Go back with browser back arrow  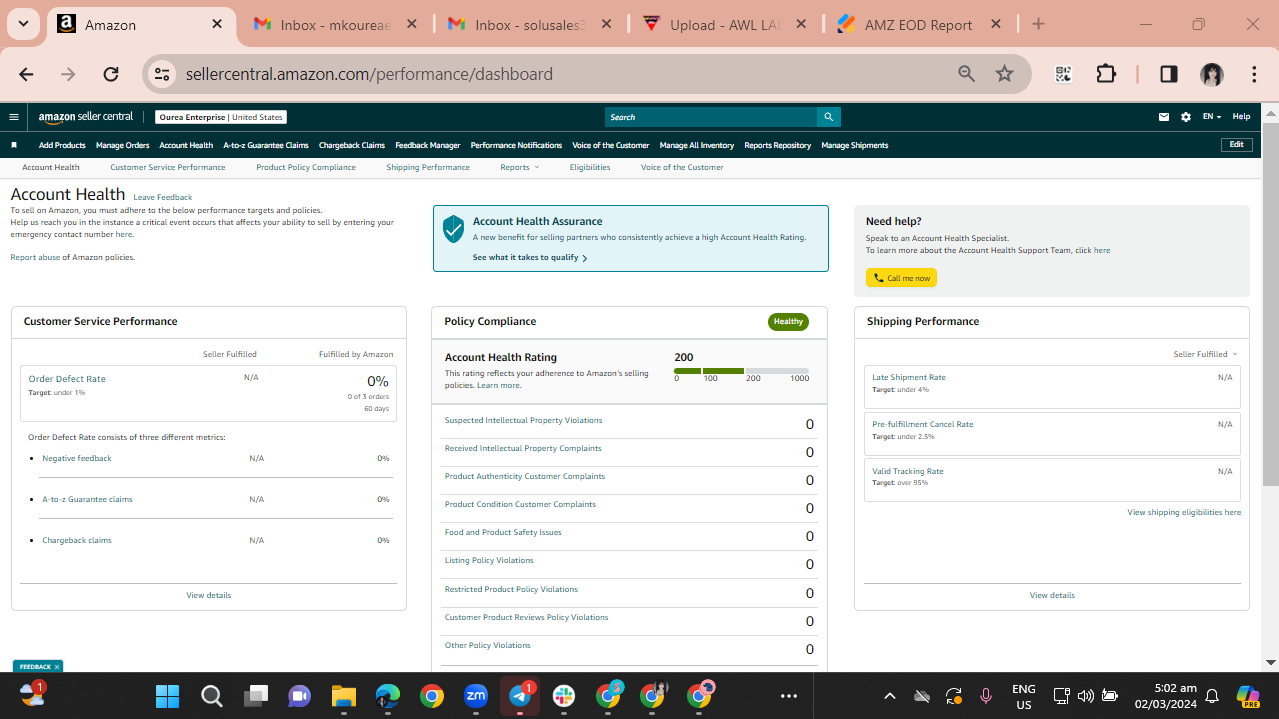click(x=26, y=74)
